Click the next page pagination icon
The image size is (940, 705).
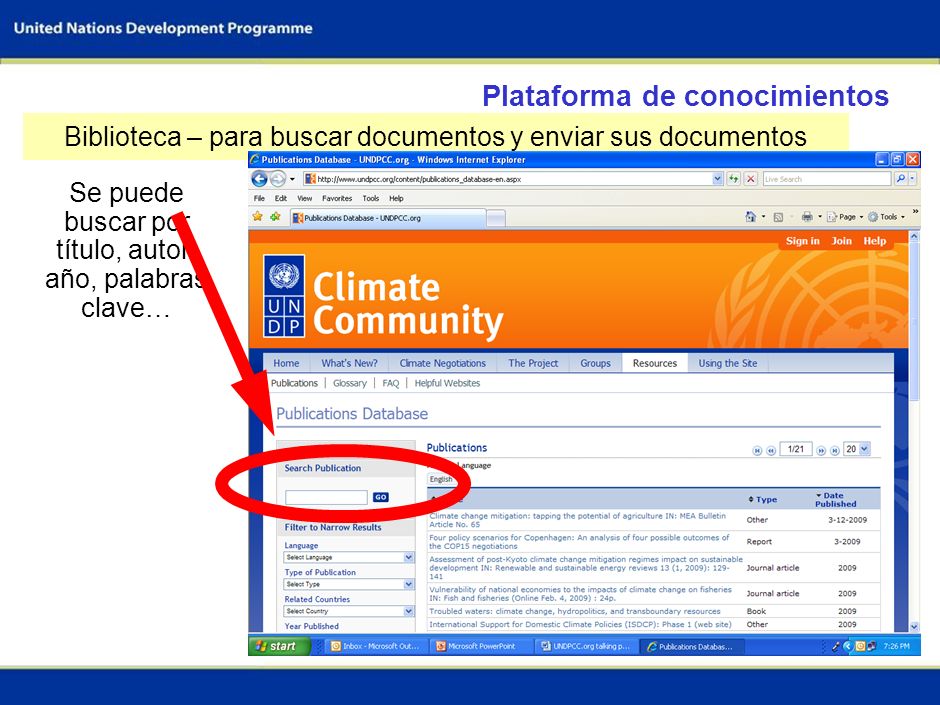coord(821,451)
